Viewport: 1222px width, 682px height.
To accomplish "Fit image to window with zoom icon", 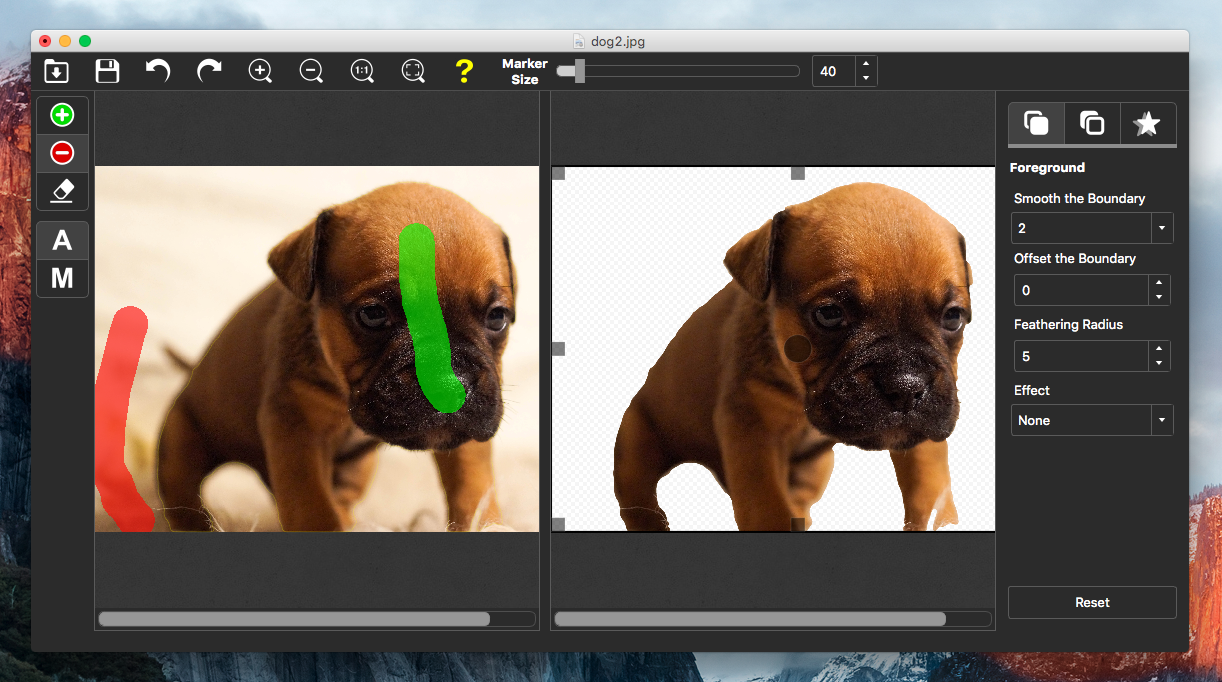I will pos(413,71).
